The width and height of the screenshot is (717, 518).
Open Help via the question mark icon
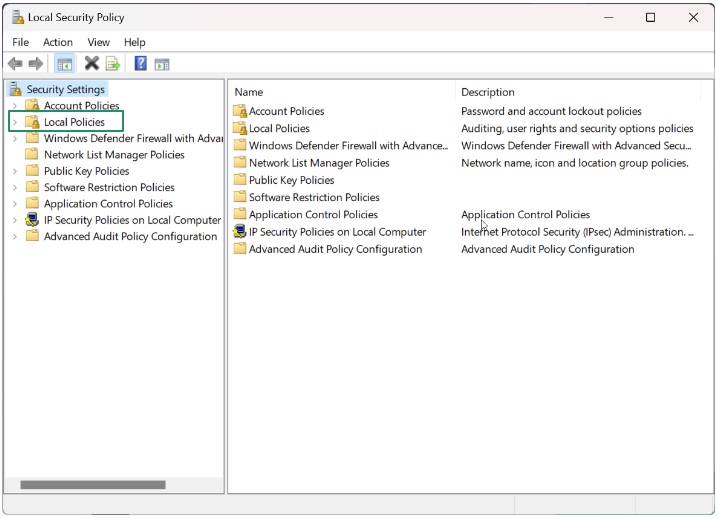(x=140, y=63)
